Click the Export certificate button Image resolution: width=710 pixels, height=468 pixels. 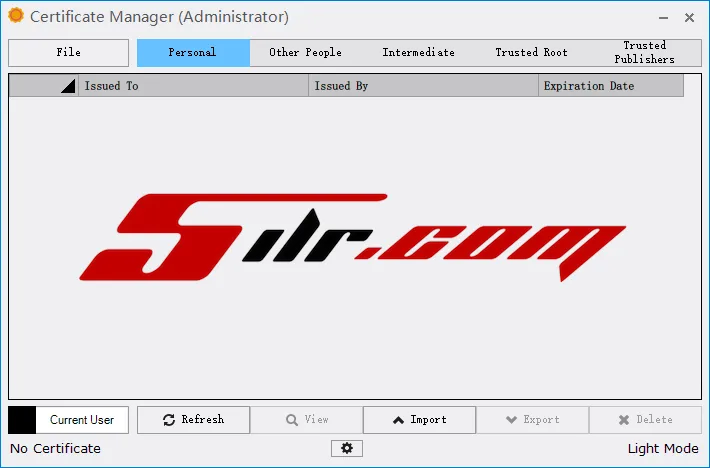(532, 420)
